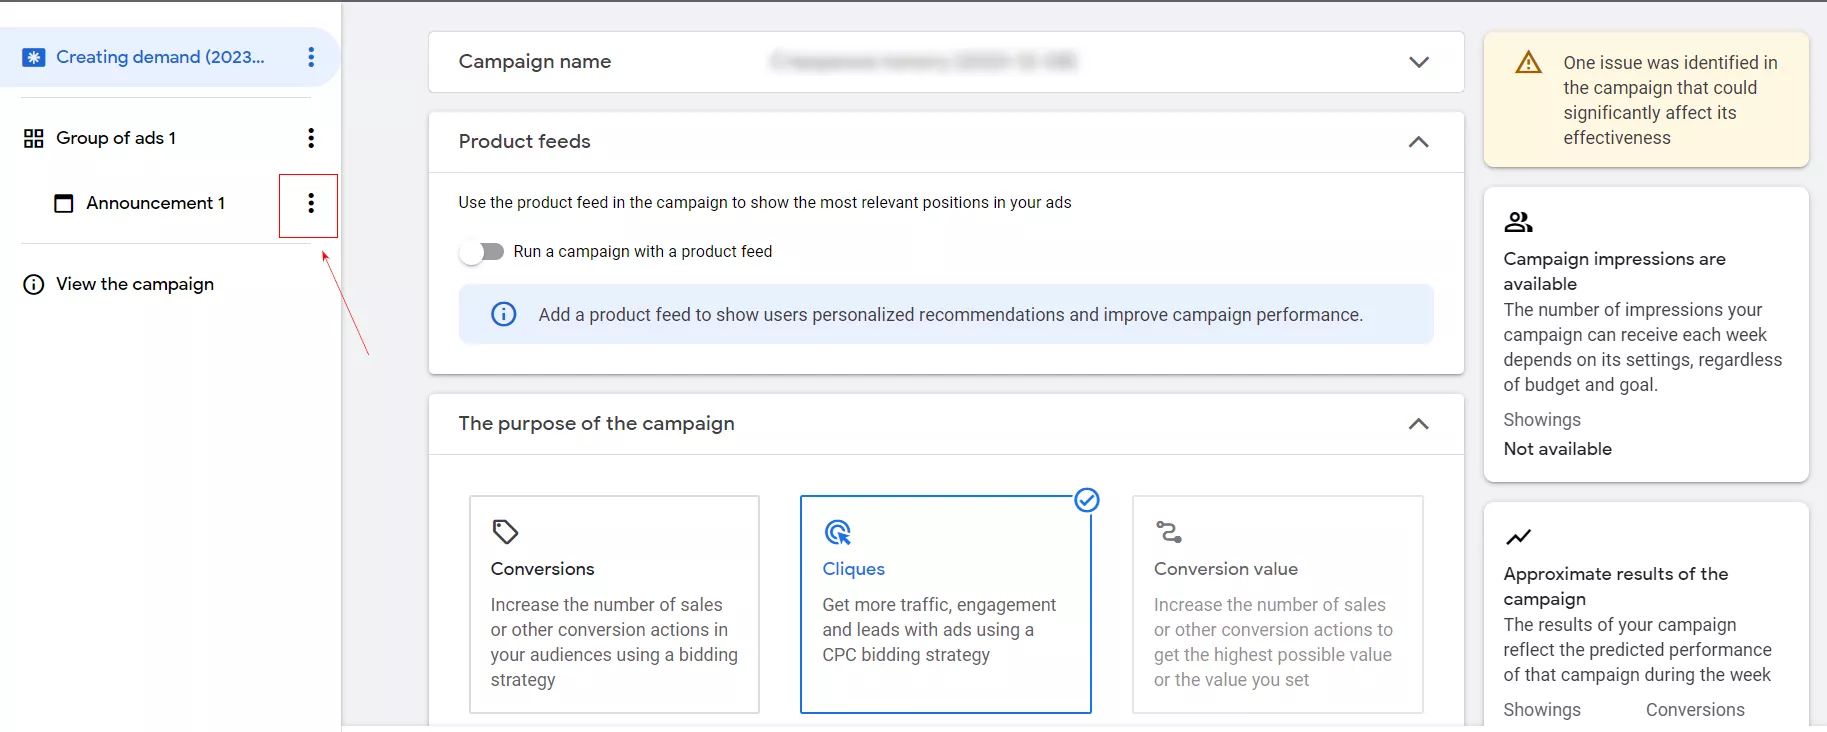Click the people icon above Campaign impressions
Screen dimensions: 1827x732
1518,222
